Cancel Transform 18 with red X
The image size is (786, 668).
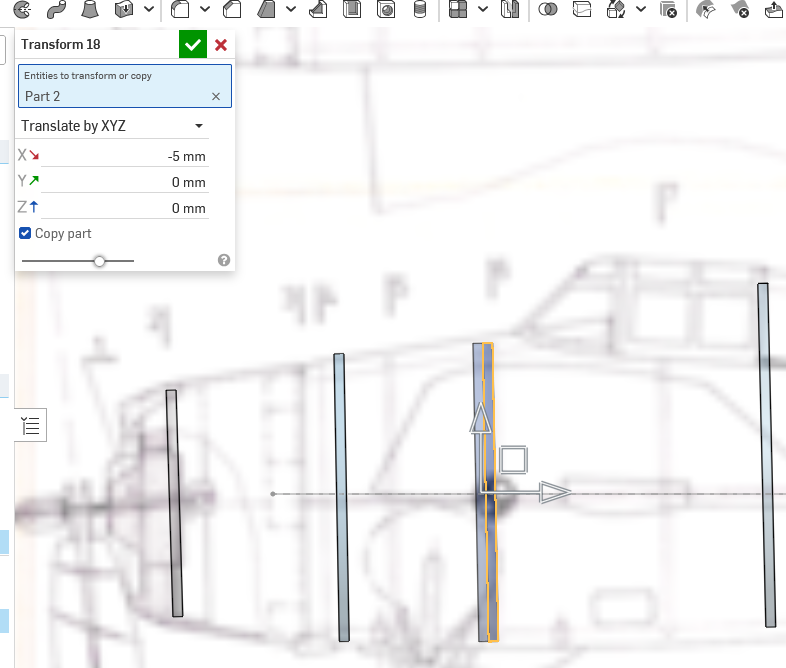click(221, 45)
